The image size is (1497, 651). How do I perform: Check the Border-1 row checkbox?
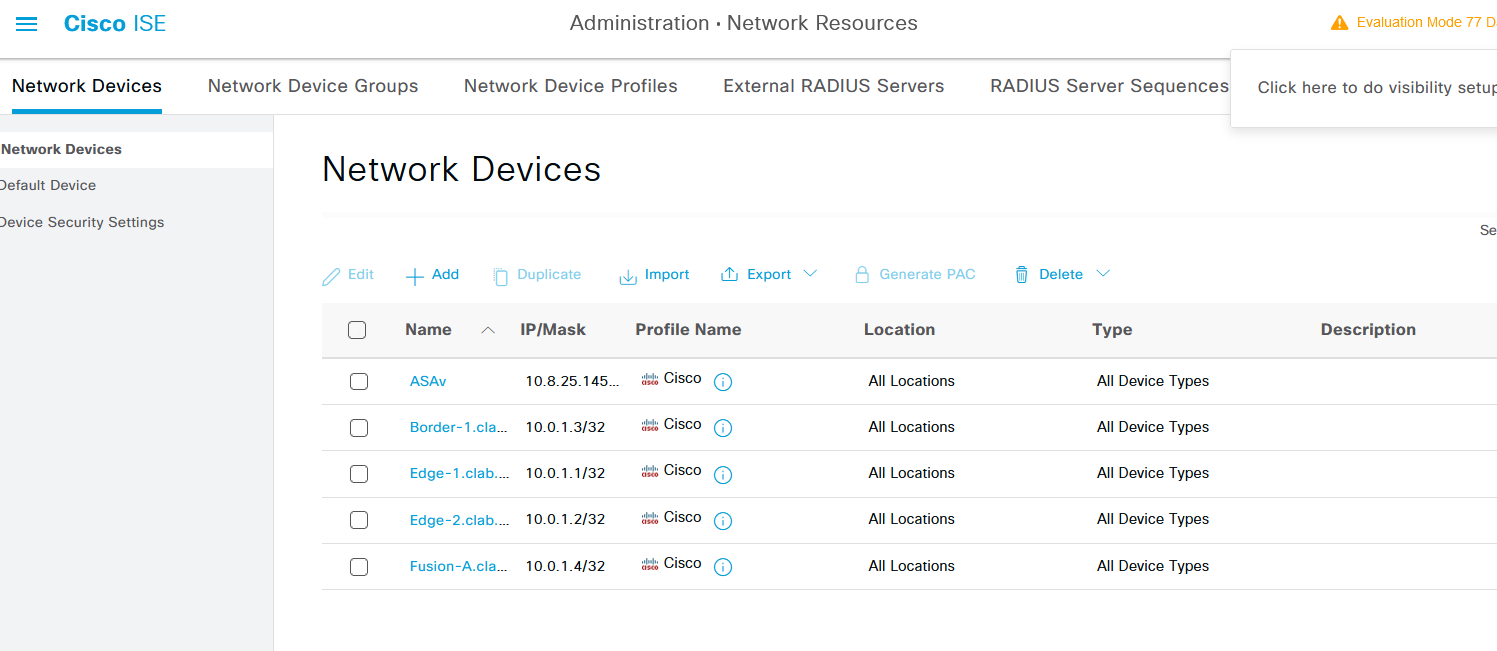pyautogui.click(x=359, y=428)
